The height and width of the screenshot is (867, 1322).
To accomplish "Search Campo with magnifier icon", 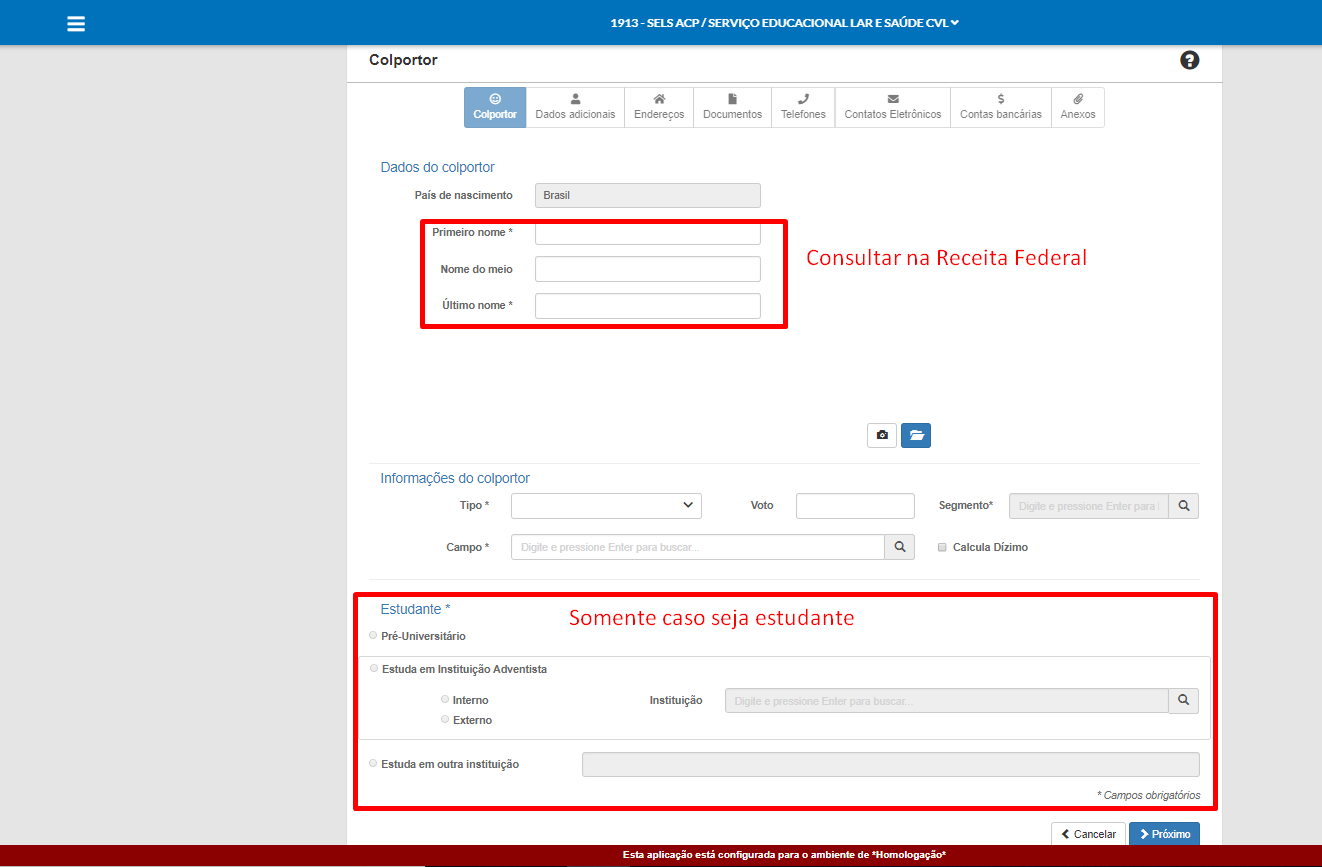I will click(899, 547).
